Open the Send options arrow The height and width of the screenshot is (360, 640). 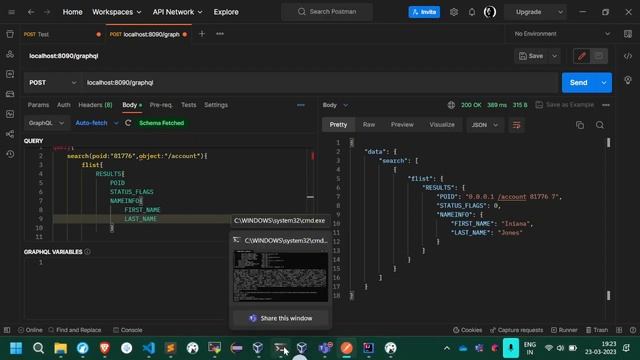604,82
